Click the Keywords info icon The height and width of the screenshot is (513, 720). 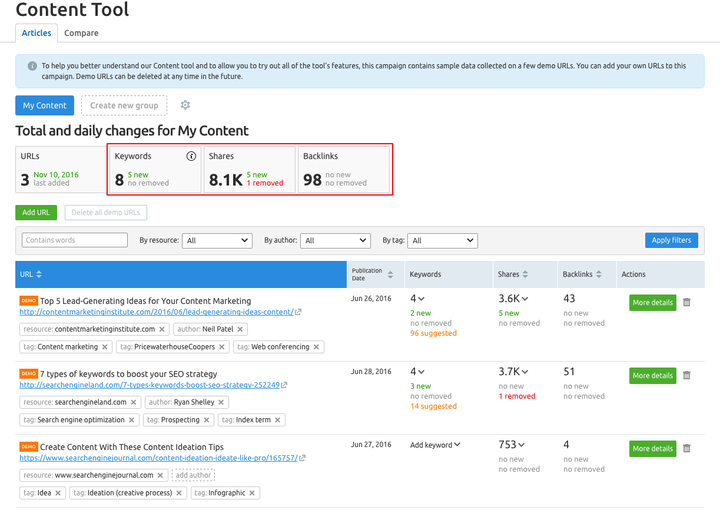(x=191, y=156)
